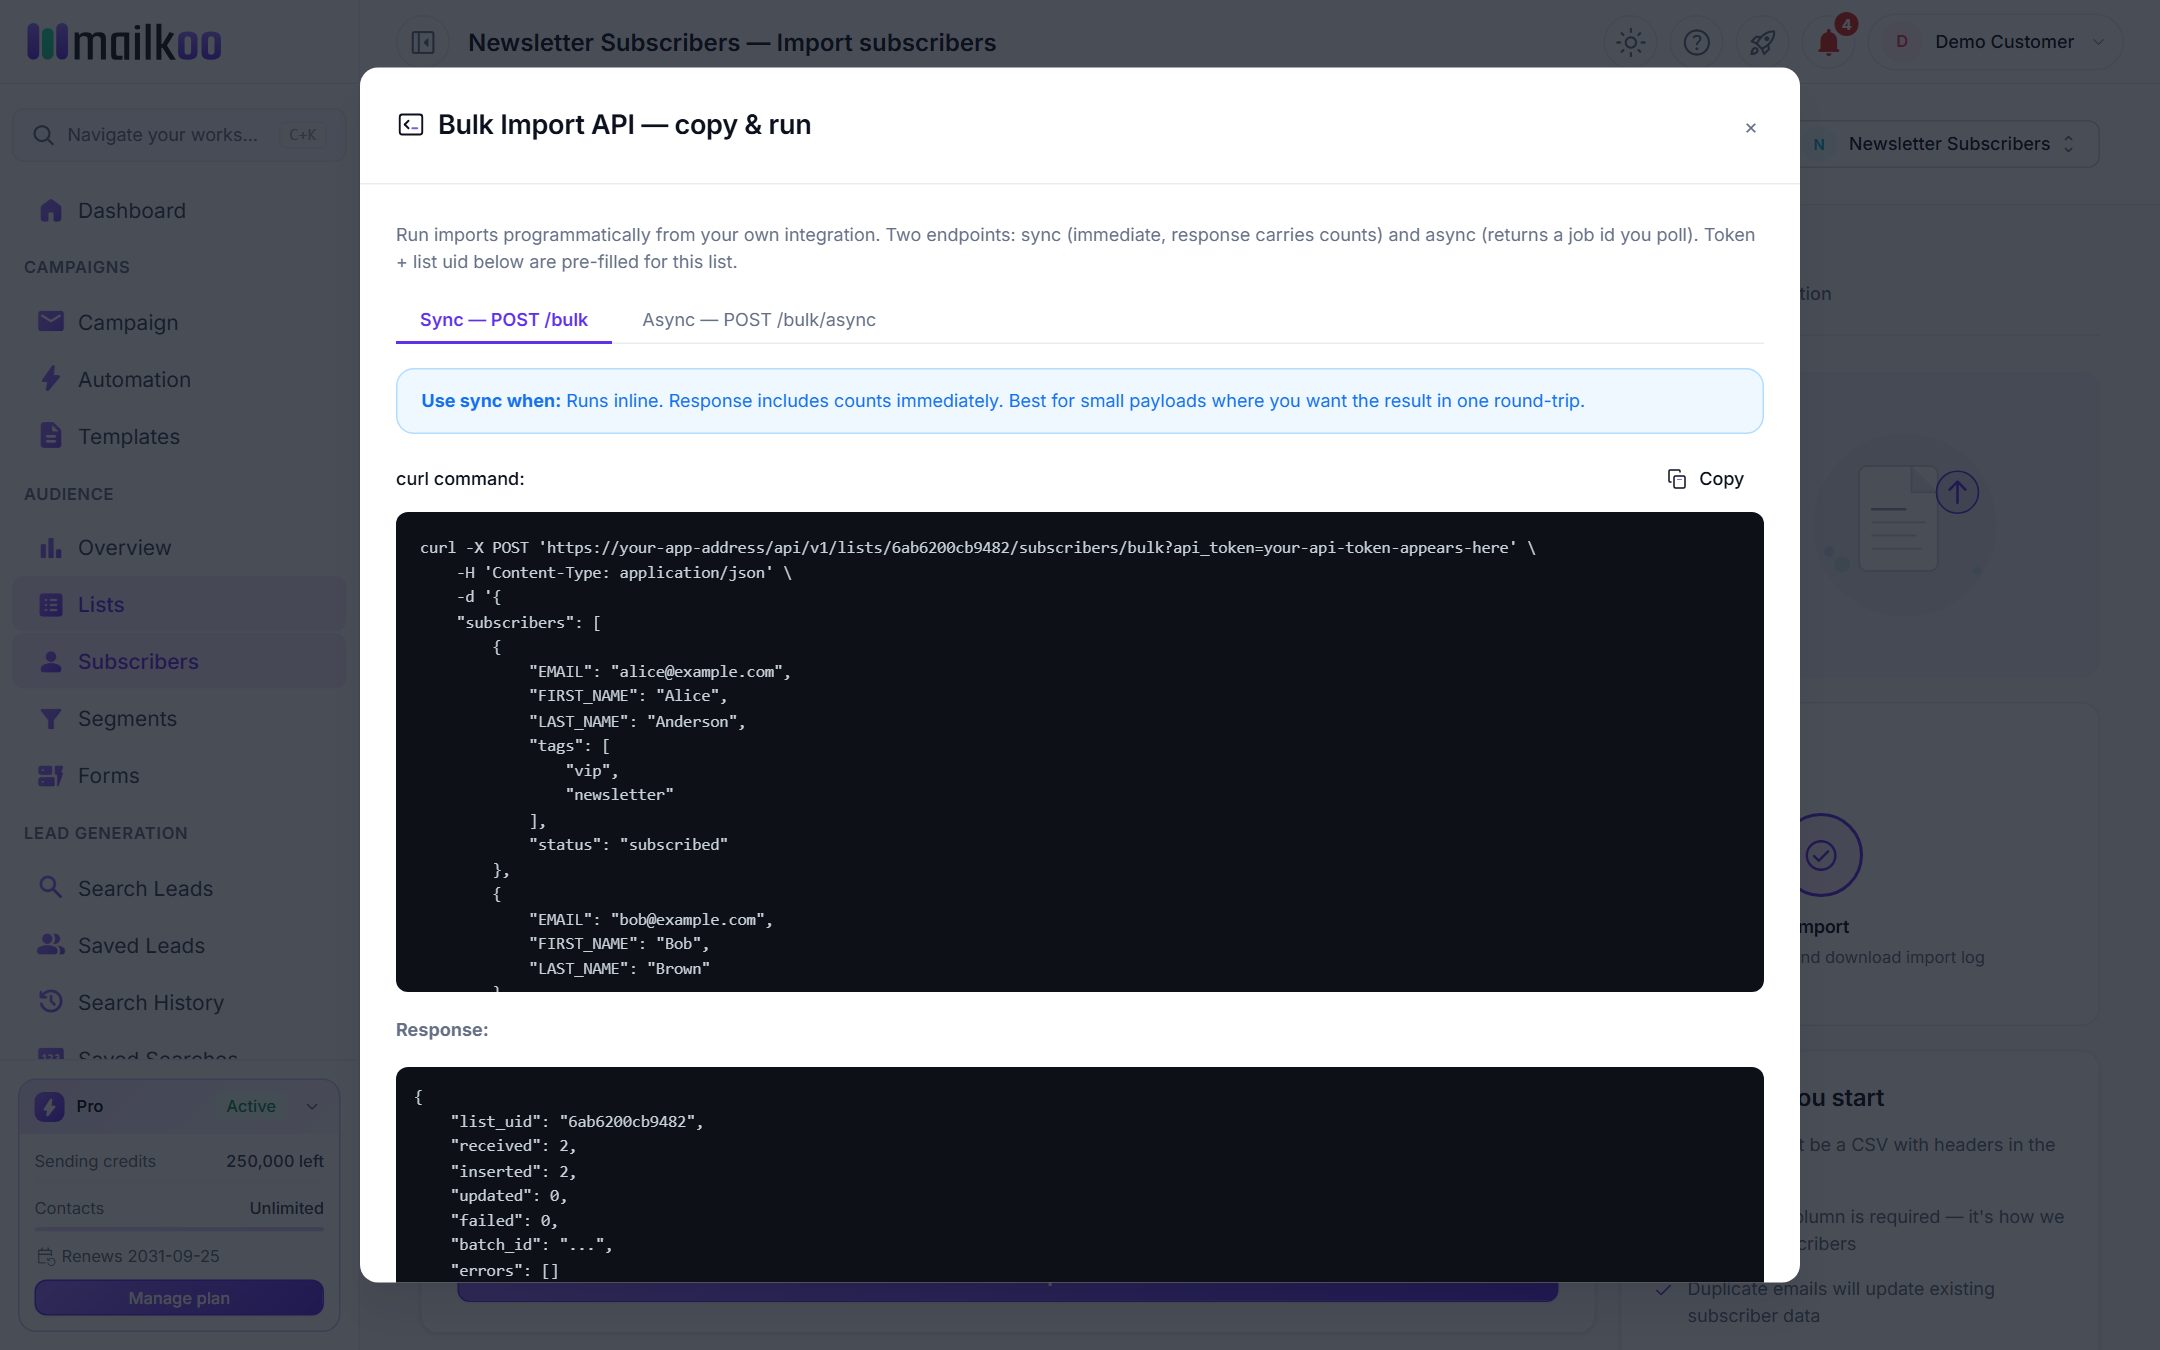Click the Automation lightning icon
The height and width of the screenshot is (1350, 2160).
click(x=51, y=379)
